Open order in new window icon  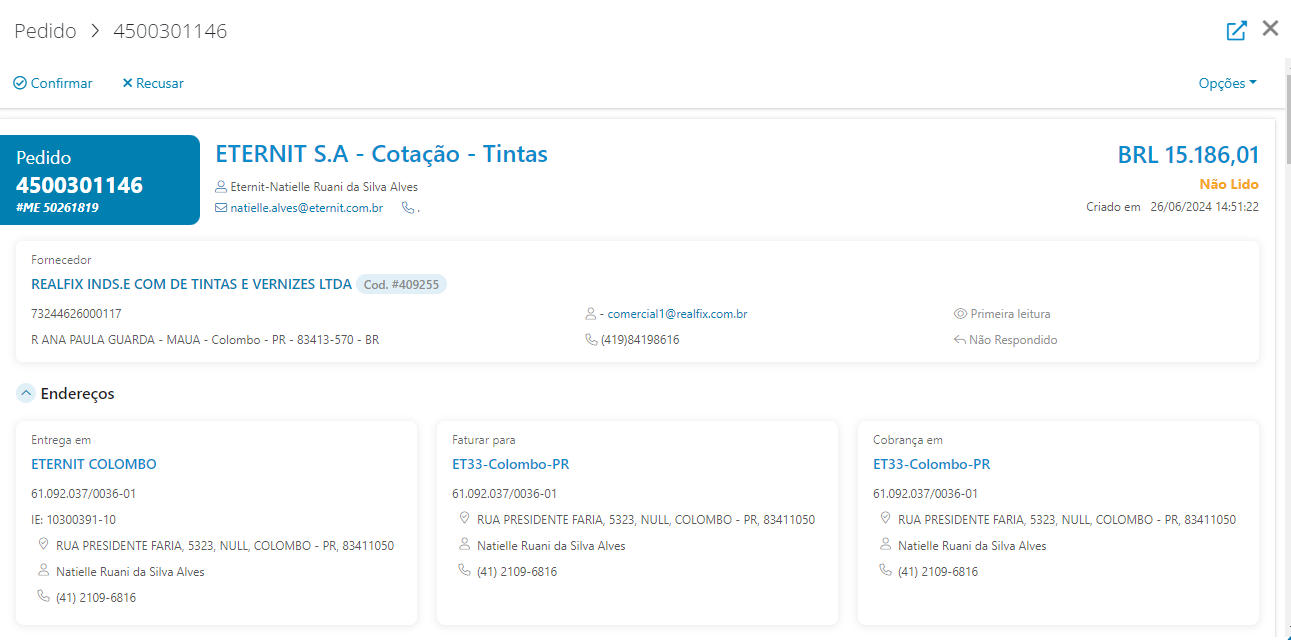[x=1237, y=30]
